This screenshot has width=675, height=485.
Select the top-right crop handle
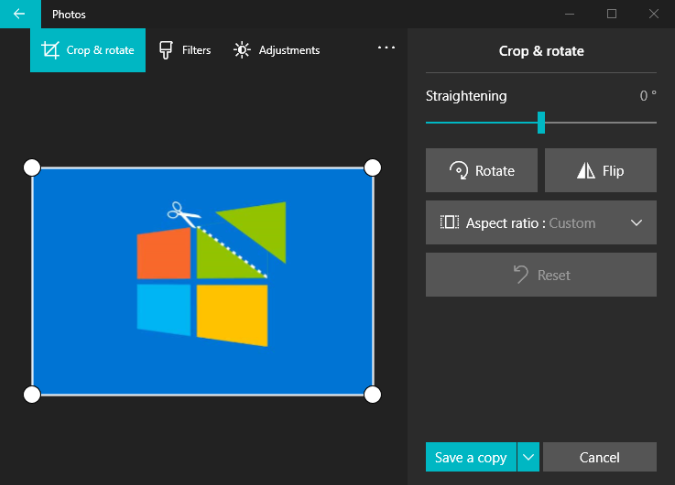372,168
